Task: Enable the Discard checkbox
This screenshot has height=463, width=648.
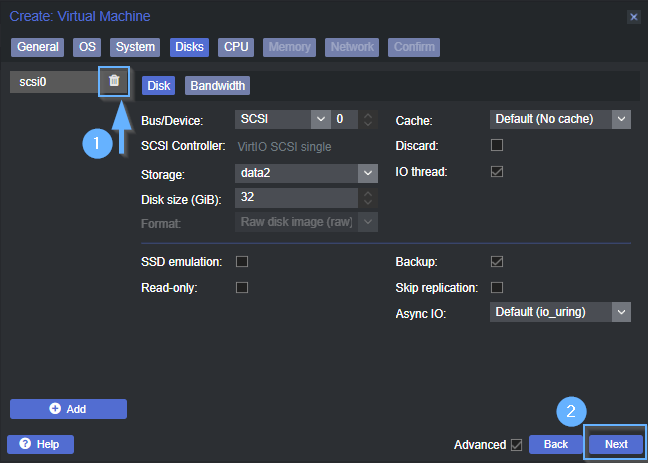Action: 496,146
